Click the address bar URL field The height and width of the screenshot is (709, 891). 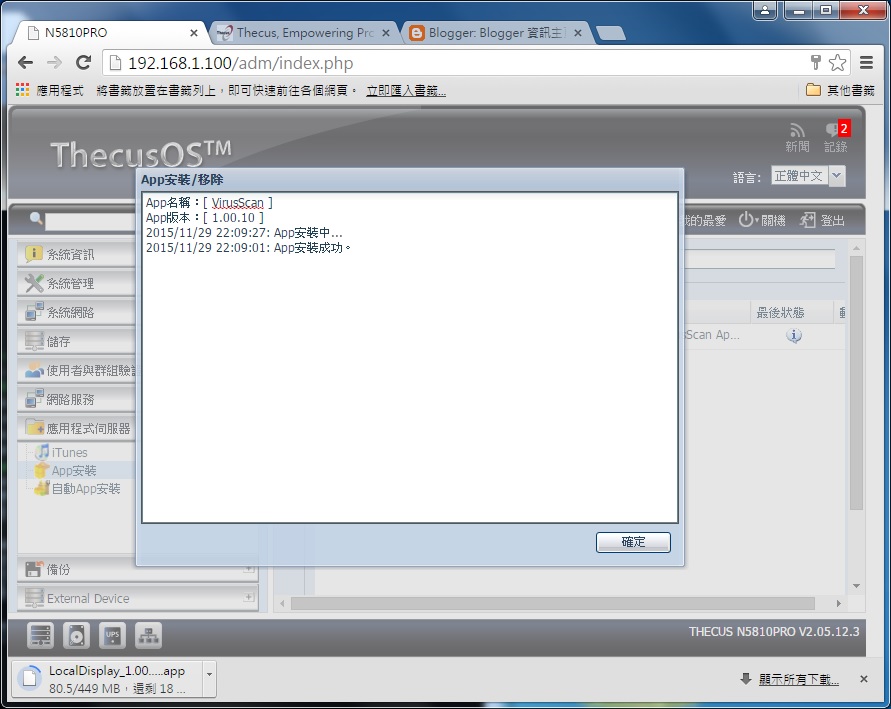pos(455,62)
